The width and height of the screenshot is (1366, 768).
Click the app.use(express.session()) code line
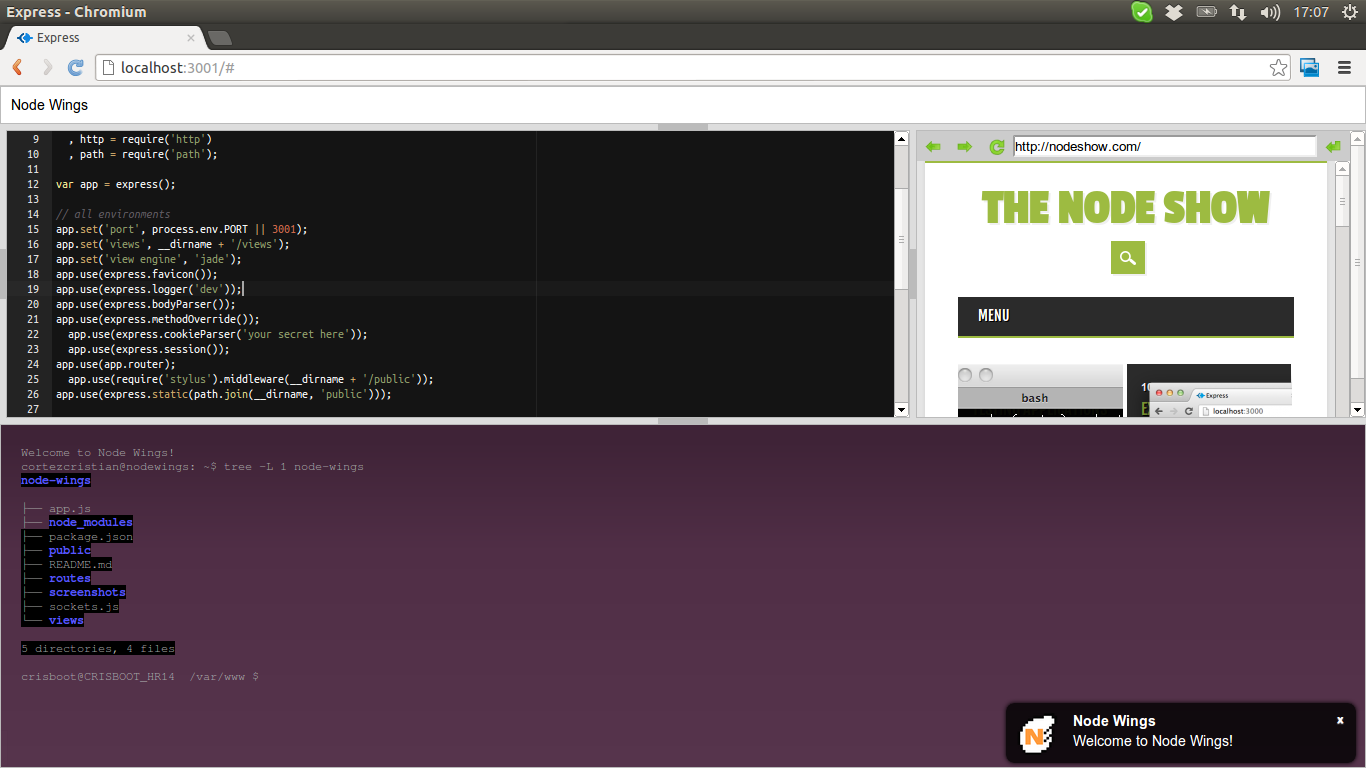point(149,349)
